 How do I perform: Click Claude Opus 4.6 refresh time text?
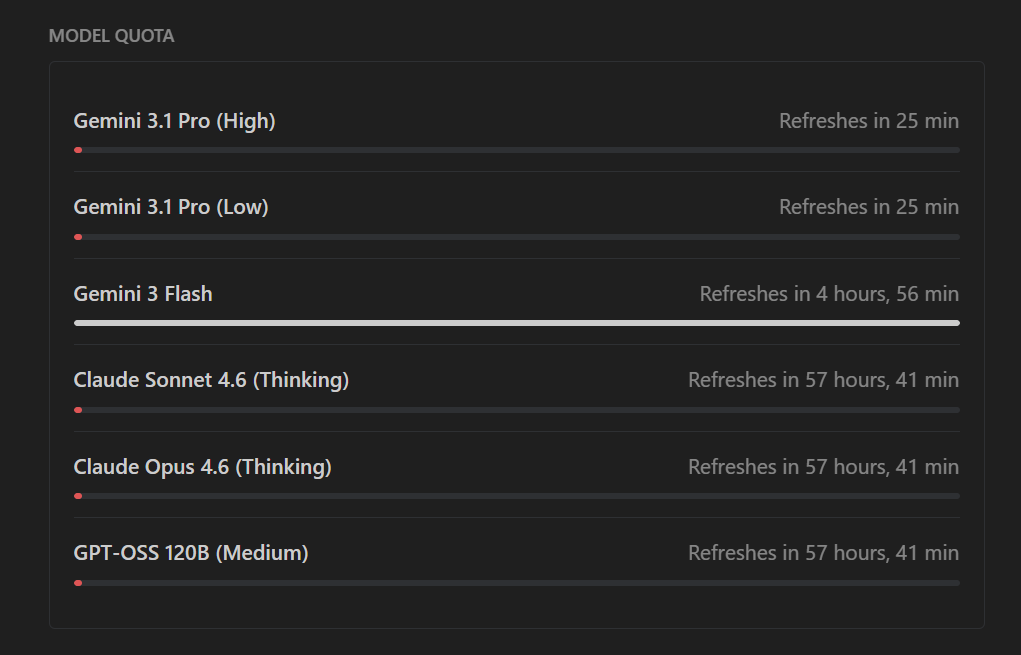click(823, 467)
